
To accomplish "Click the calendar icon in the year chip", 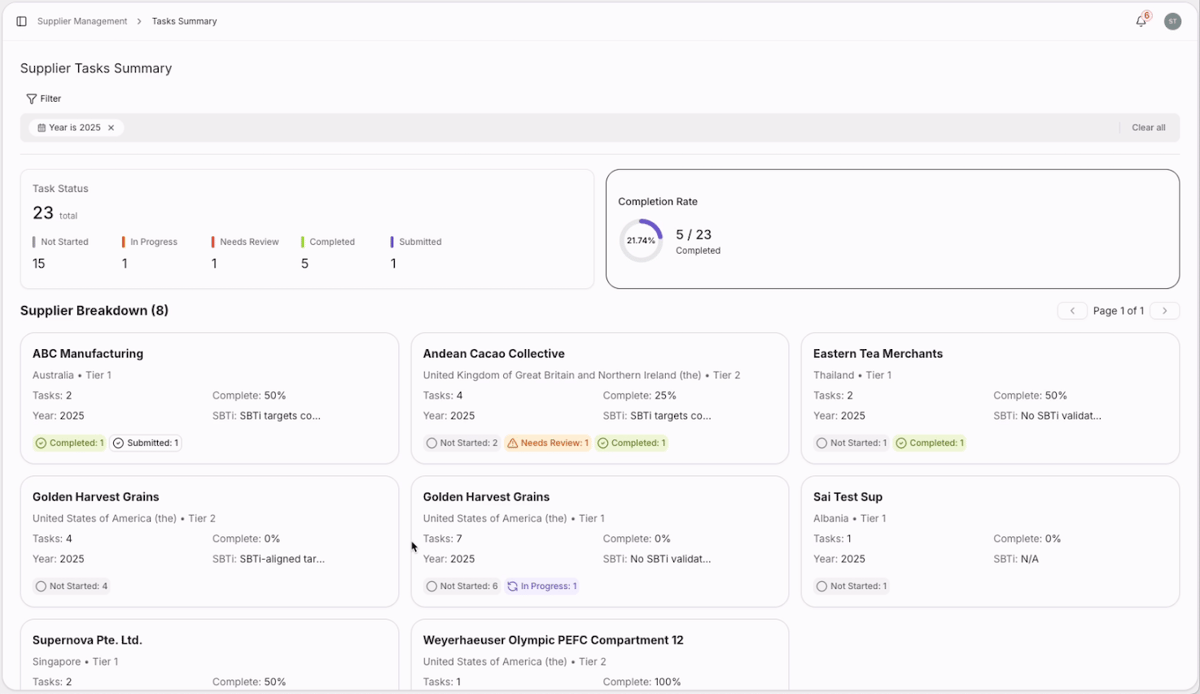I will (42, 128).
